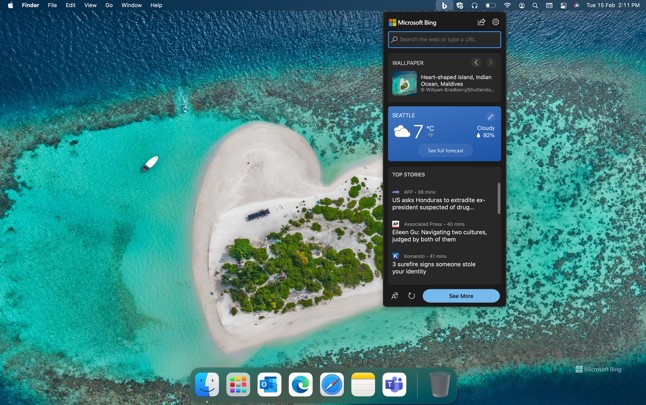Image resolution: width=646 pixels, height=405 pixels.
Task: Open Launchpad from the Dock
Action: (x=238, y=384)
